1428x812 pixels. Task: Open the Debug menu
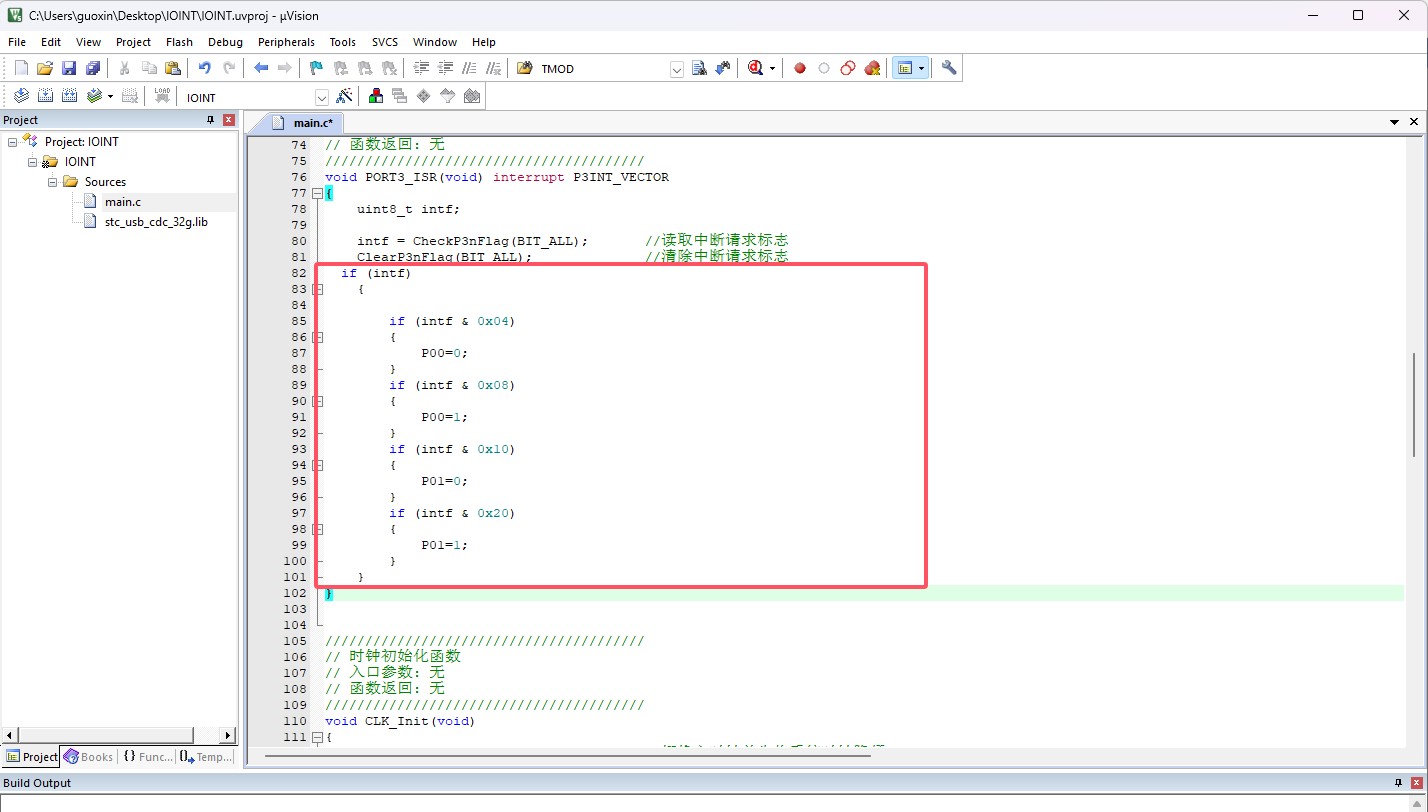225,42
